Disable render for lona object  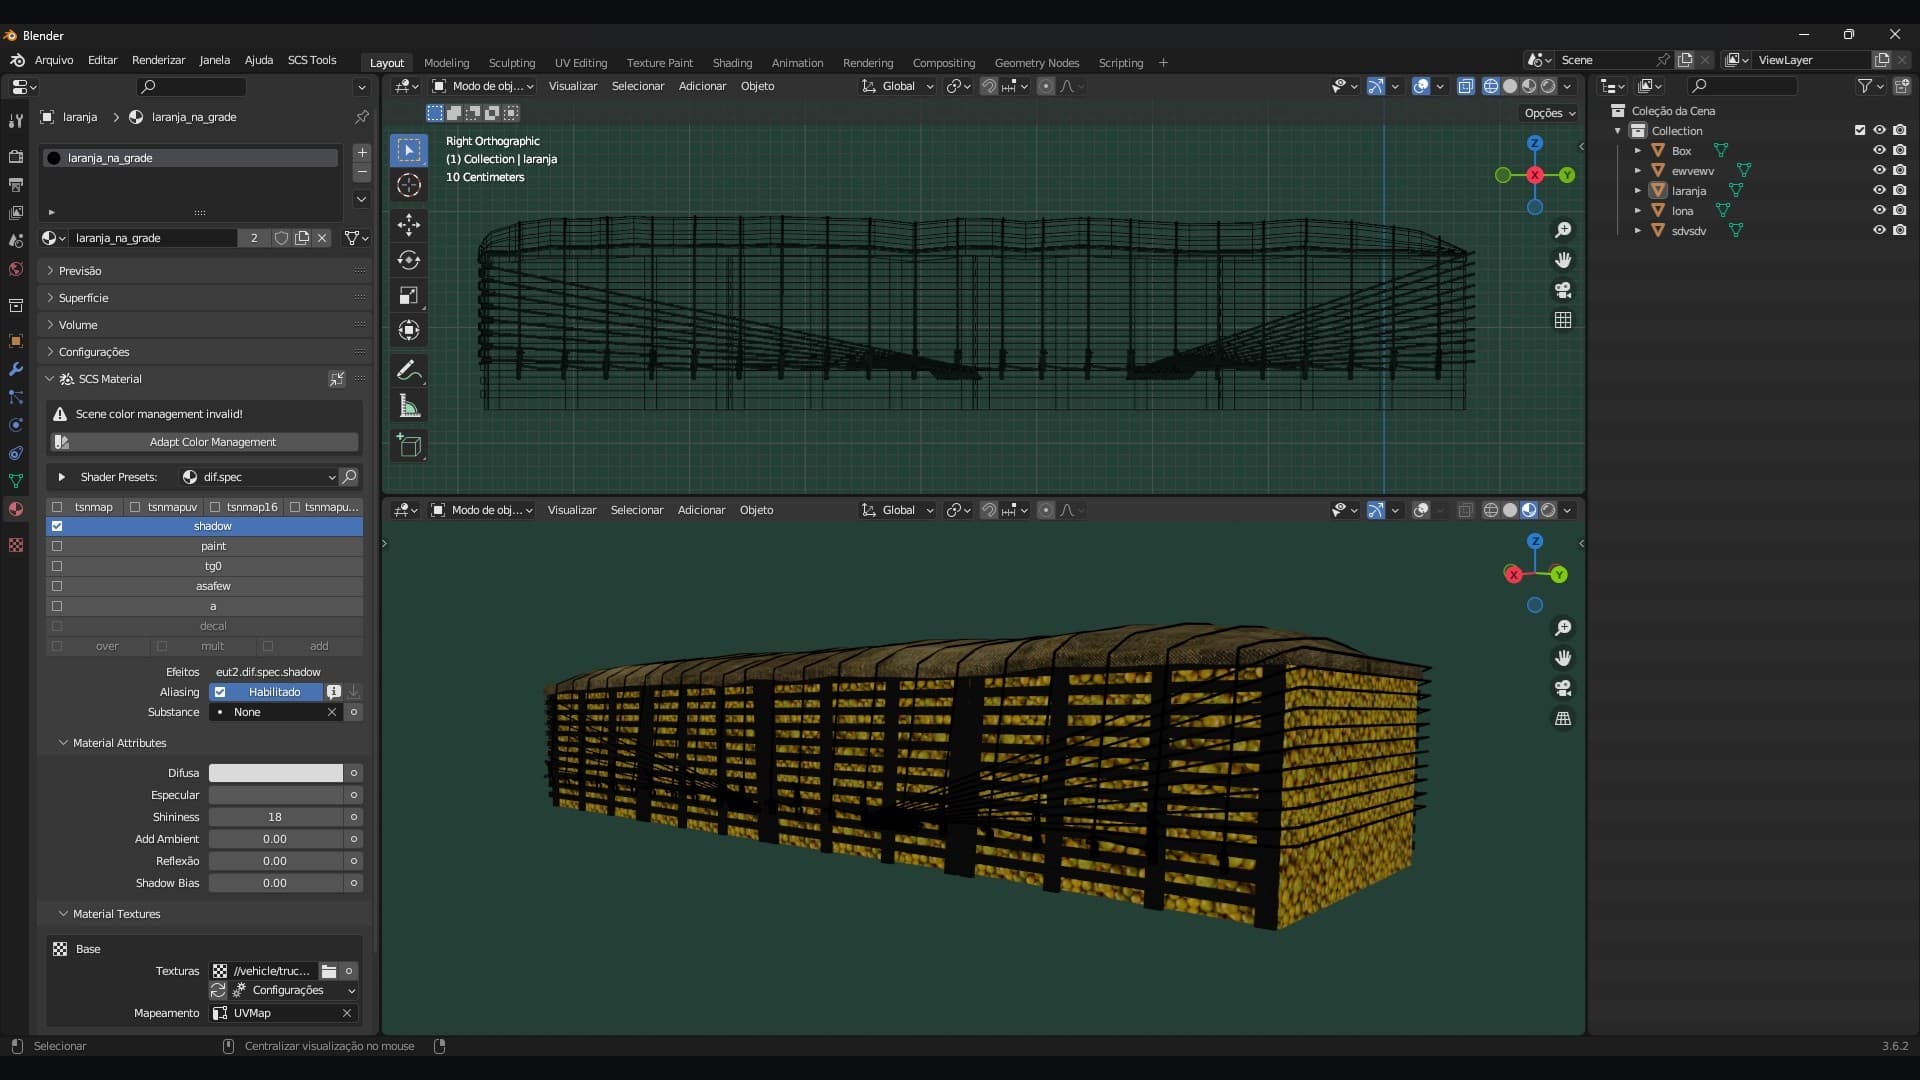[x=1899, y=210]
